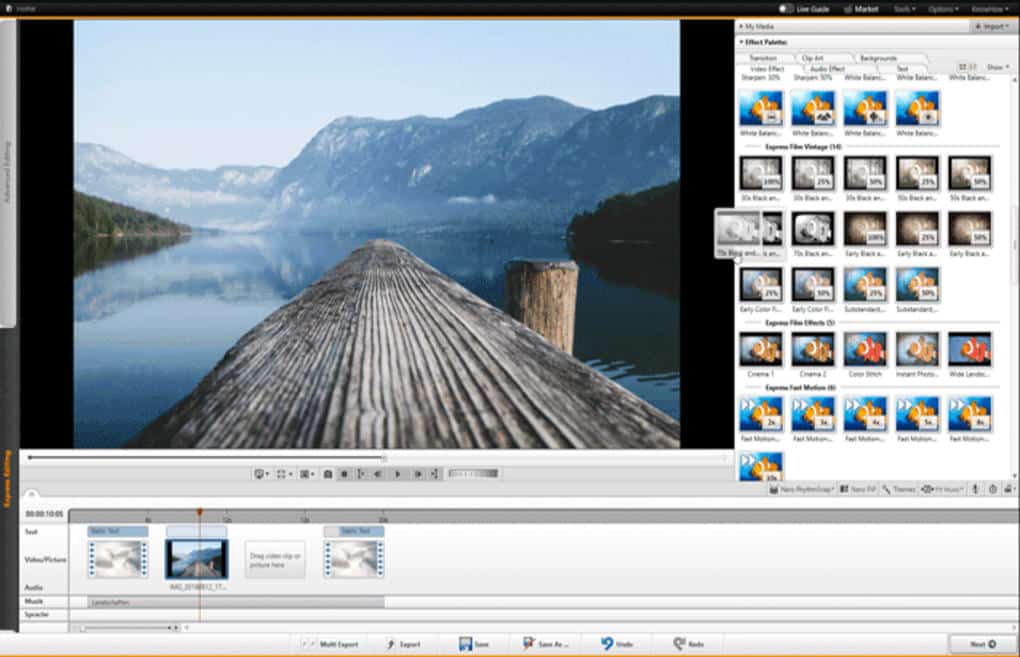Select the empty 'Drag video clip' placeholder
The width and height of the screenshot is (1020, 657).
coord(275,559)
